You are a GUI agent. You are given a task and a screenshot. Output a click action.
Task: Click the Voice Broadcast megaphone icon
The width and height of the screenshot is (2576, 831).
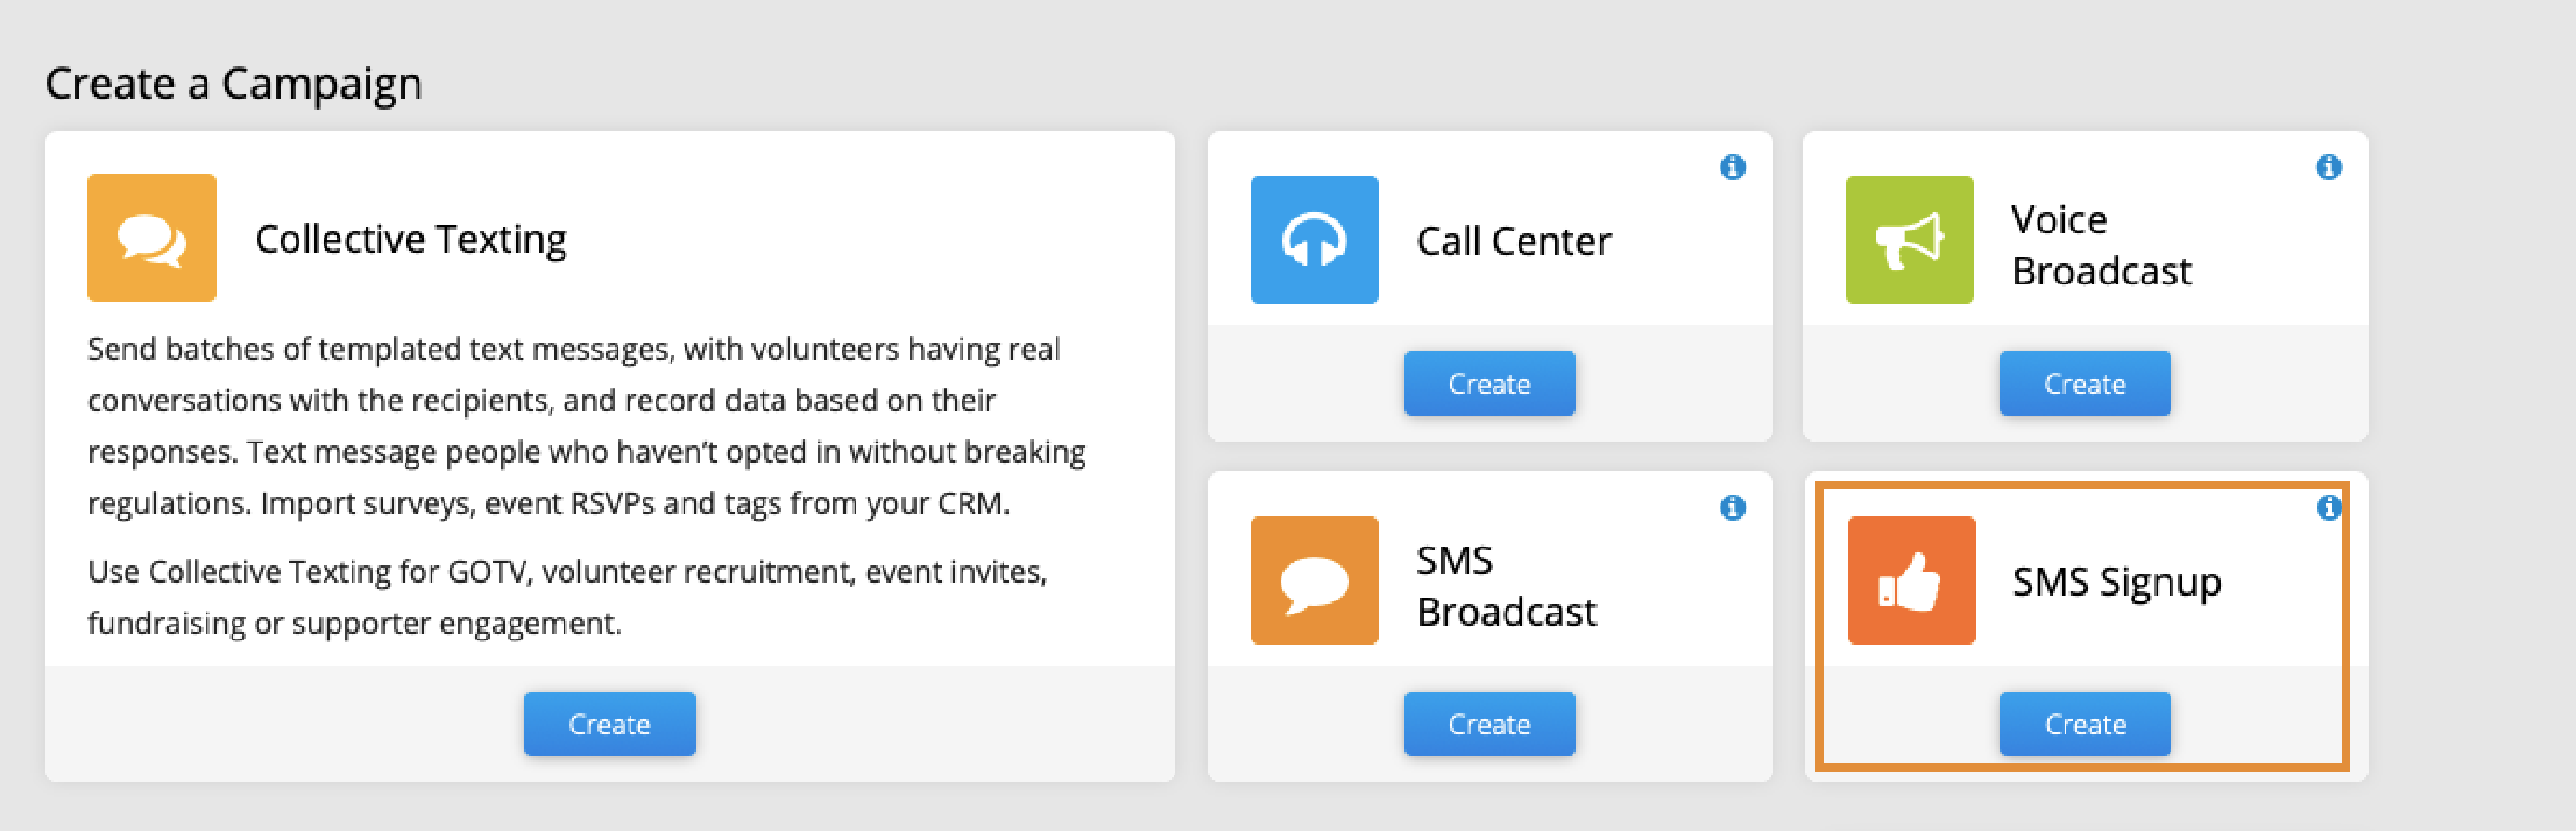(1909, 240)
